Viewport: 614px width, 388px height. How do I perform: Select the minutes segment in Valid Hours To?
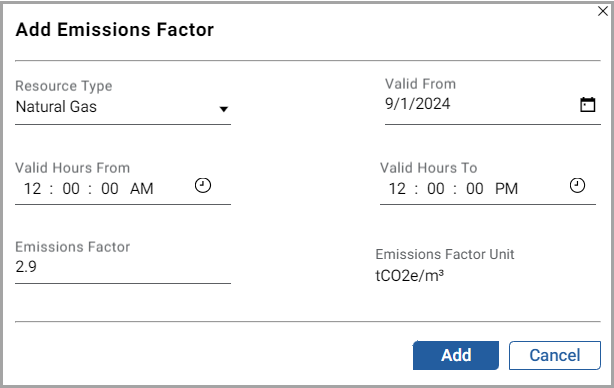coord(436,189)
